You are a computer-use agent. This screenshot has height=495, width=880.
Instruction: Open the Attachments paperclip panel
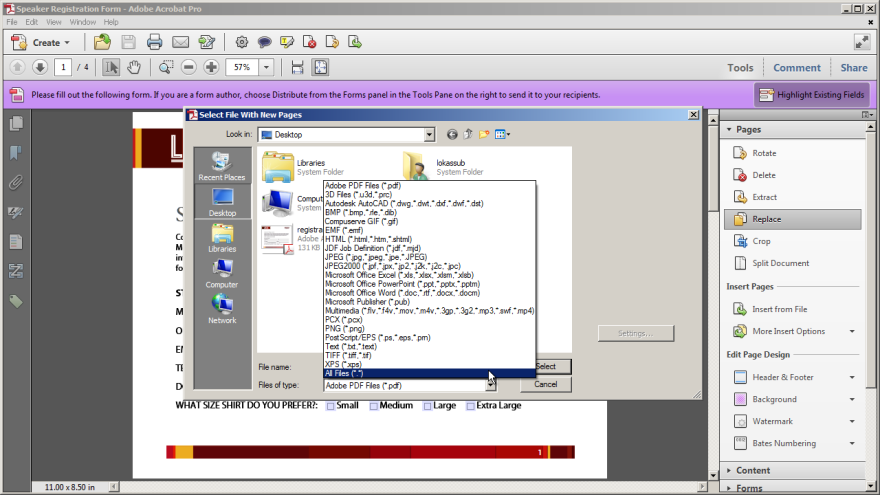coord(16,182)
